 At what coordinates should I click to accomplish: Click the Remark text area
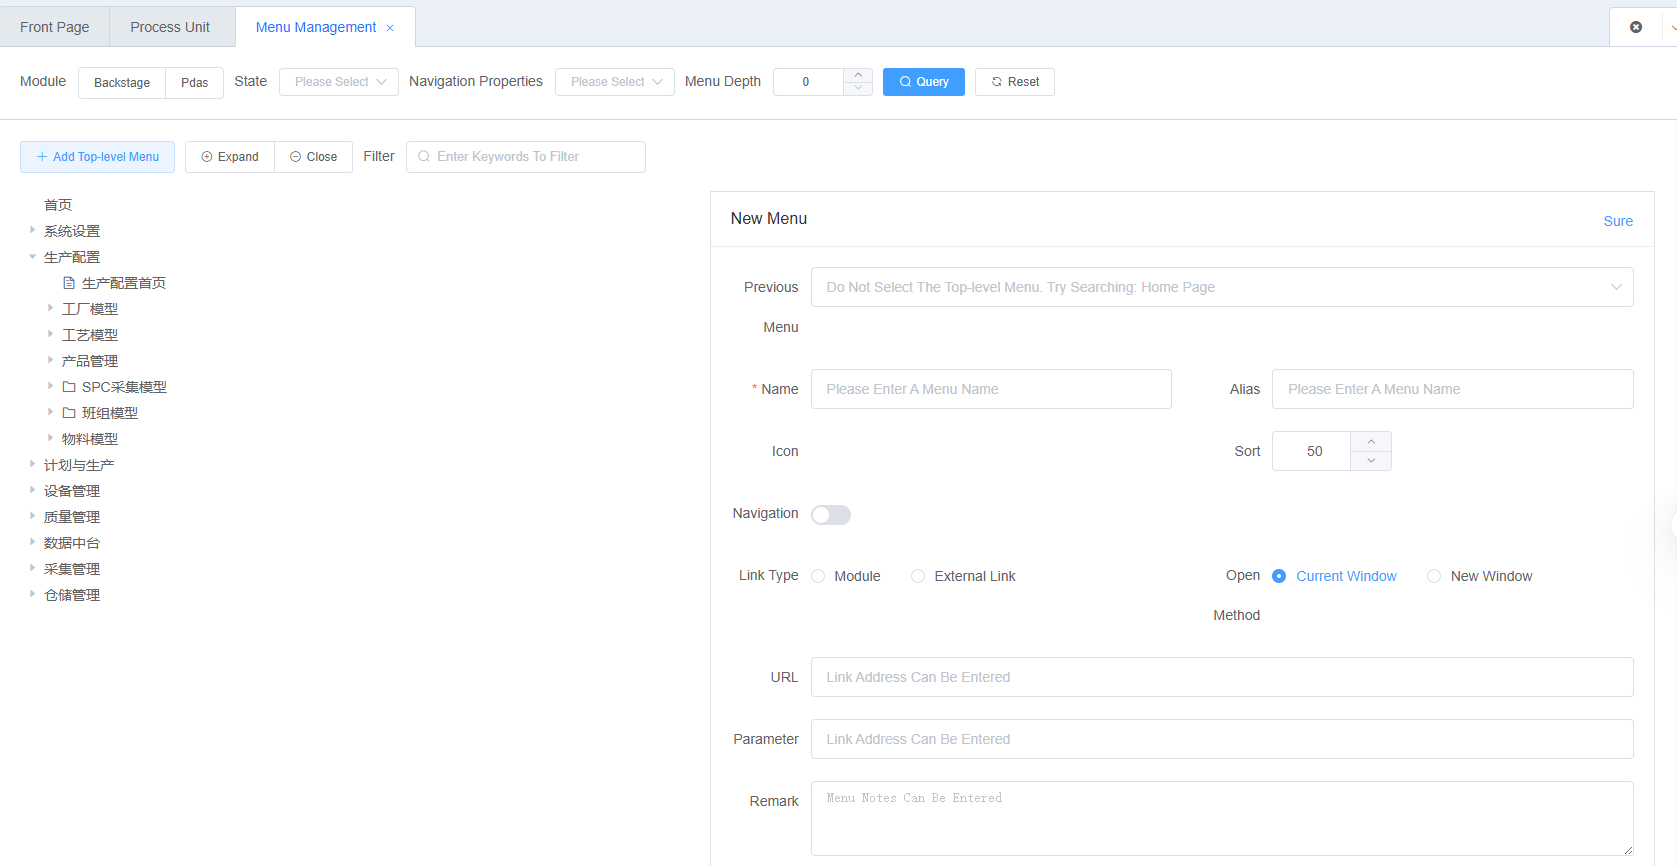[x=1222, y=818]
